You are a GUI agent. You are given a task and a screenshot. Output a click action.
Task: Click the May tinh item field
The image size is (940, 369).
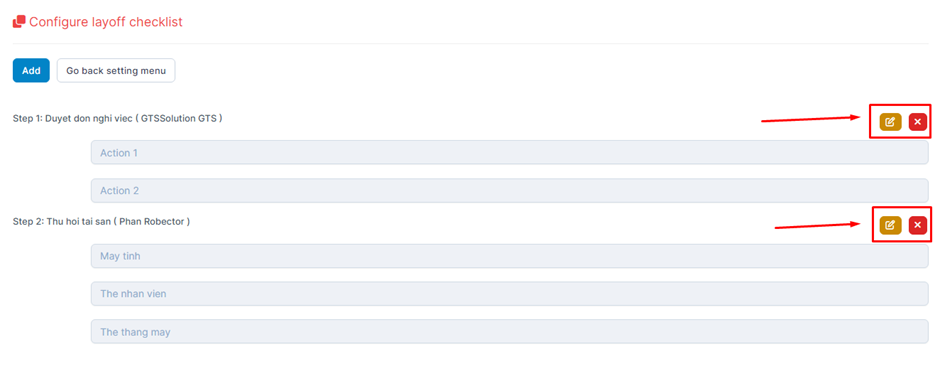click(x=510, y=256)
